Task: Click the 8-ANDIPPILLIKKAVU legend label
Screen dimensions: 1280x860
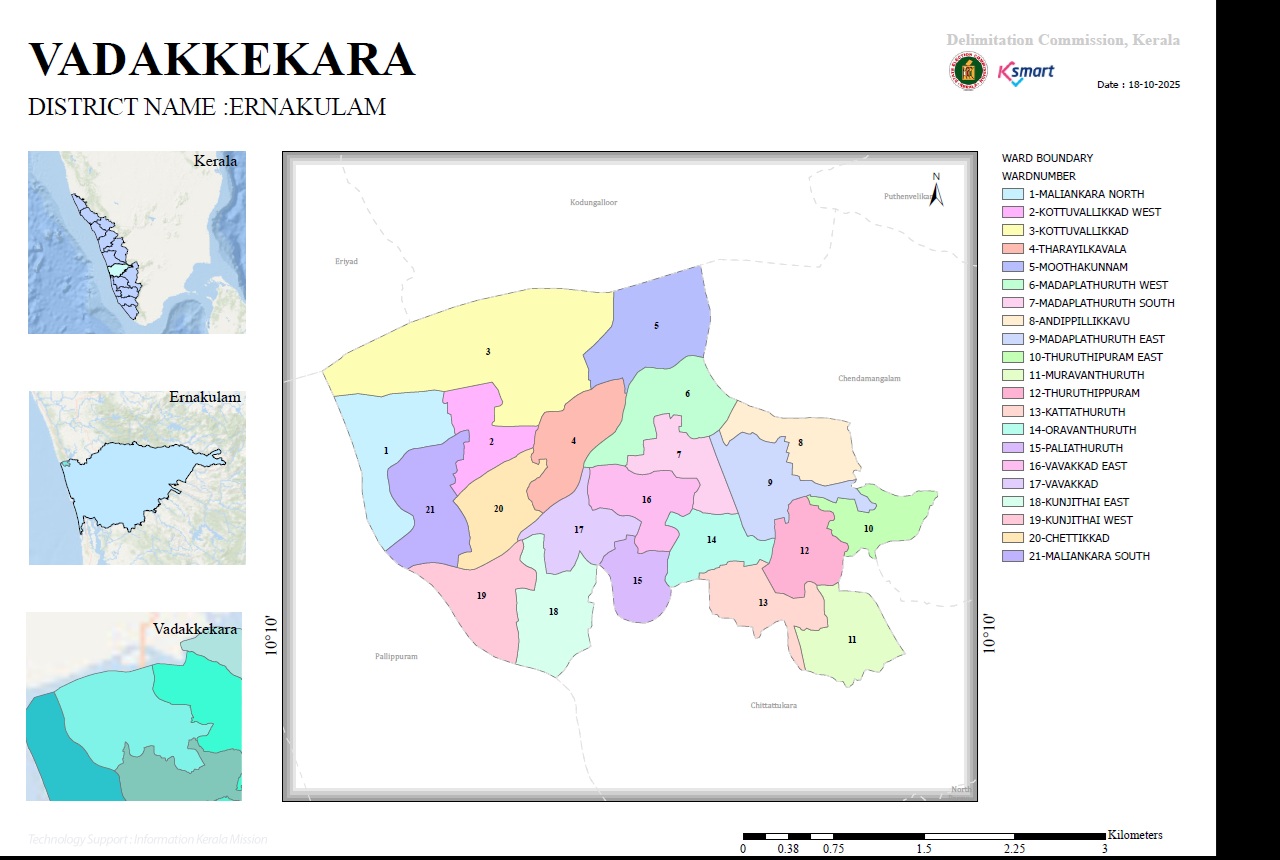Action: pyautogui.click(x=1079, y=321)
